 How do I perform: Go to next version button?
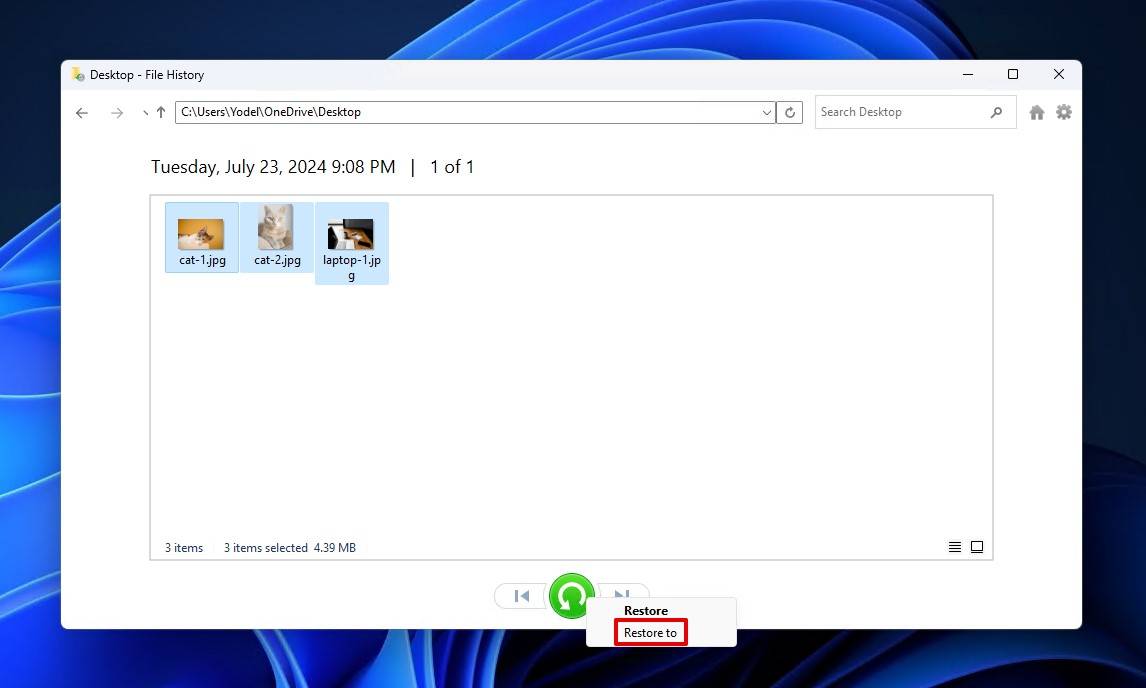click(624, 593)
